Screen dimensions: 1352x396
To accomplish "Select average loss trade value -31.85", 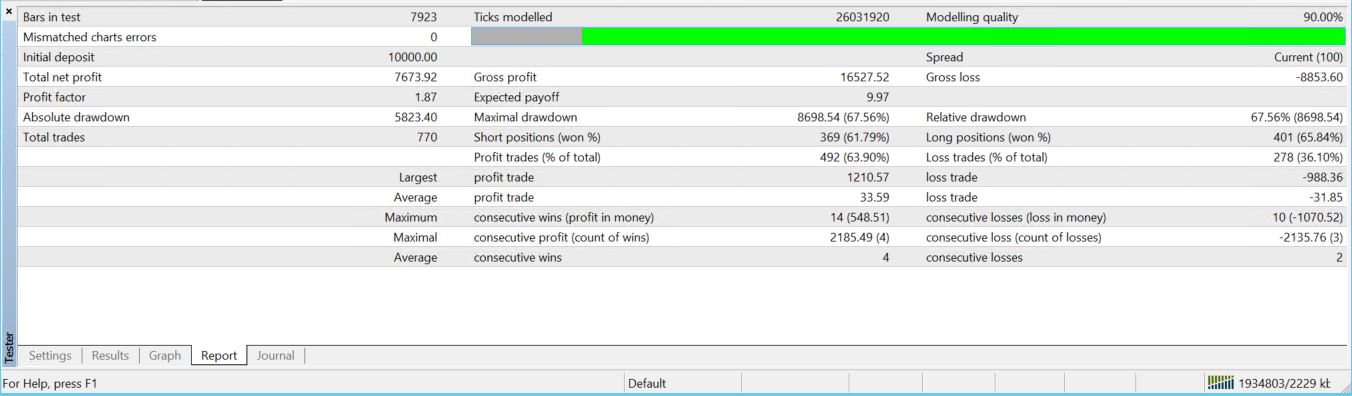I will click(1326, 197).
